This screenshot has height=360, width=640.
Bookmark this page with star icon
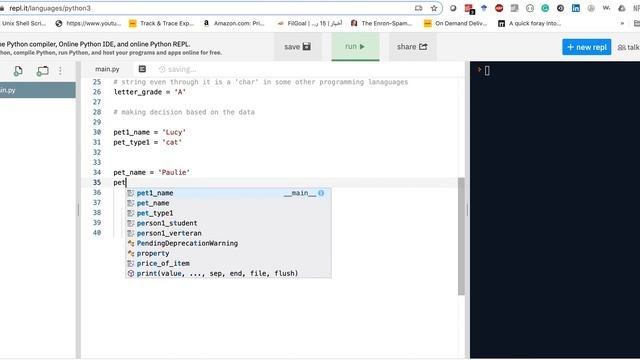point(434,8)
